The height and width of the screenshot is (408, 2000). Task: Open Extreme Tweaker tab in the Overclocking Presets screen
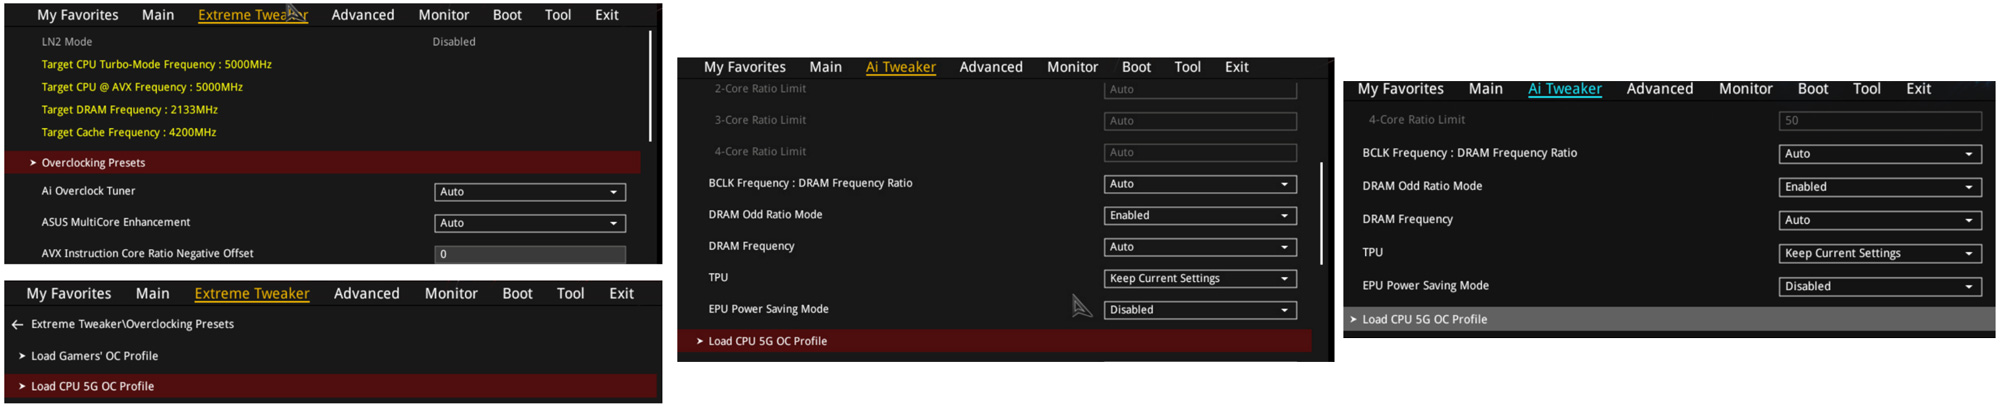[252, 293]
